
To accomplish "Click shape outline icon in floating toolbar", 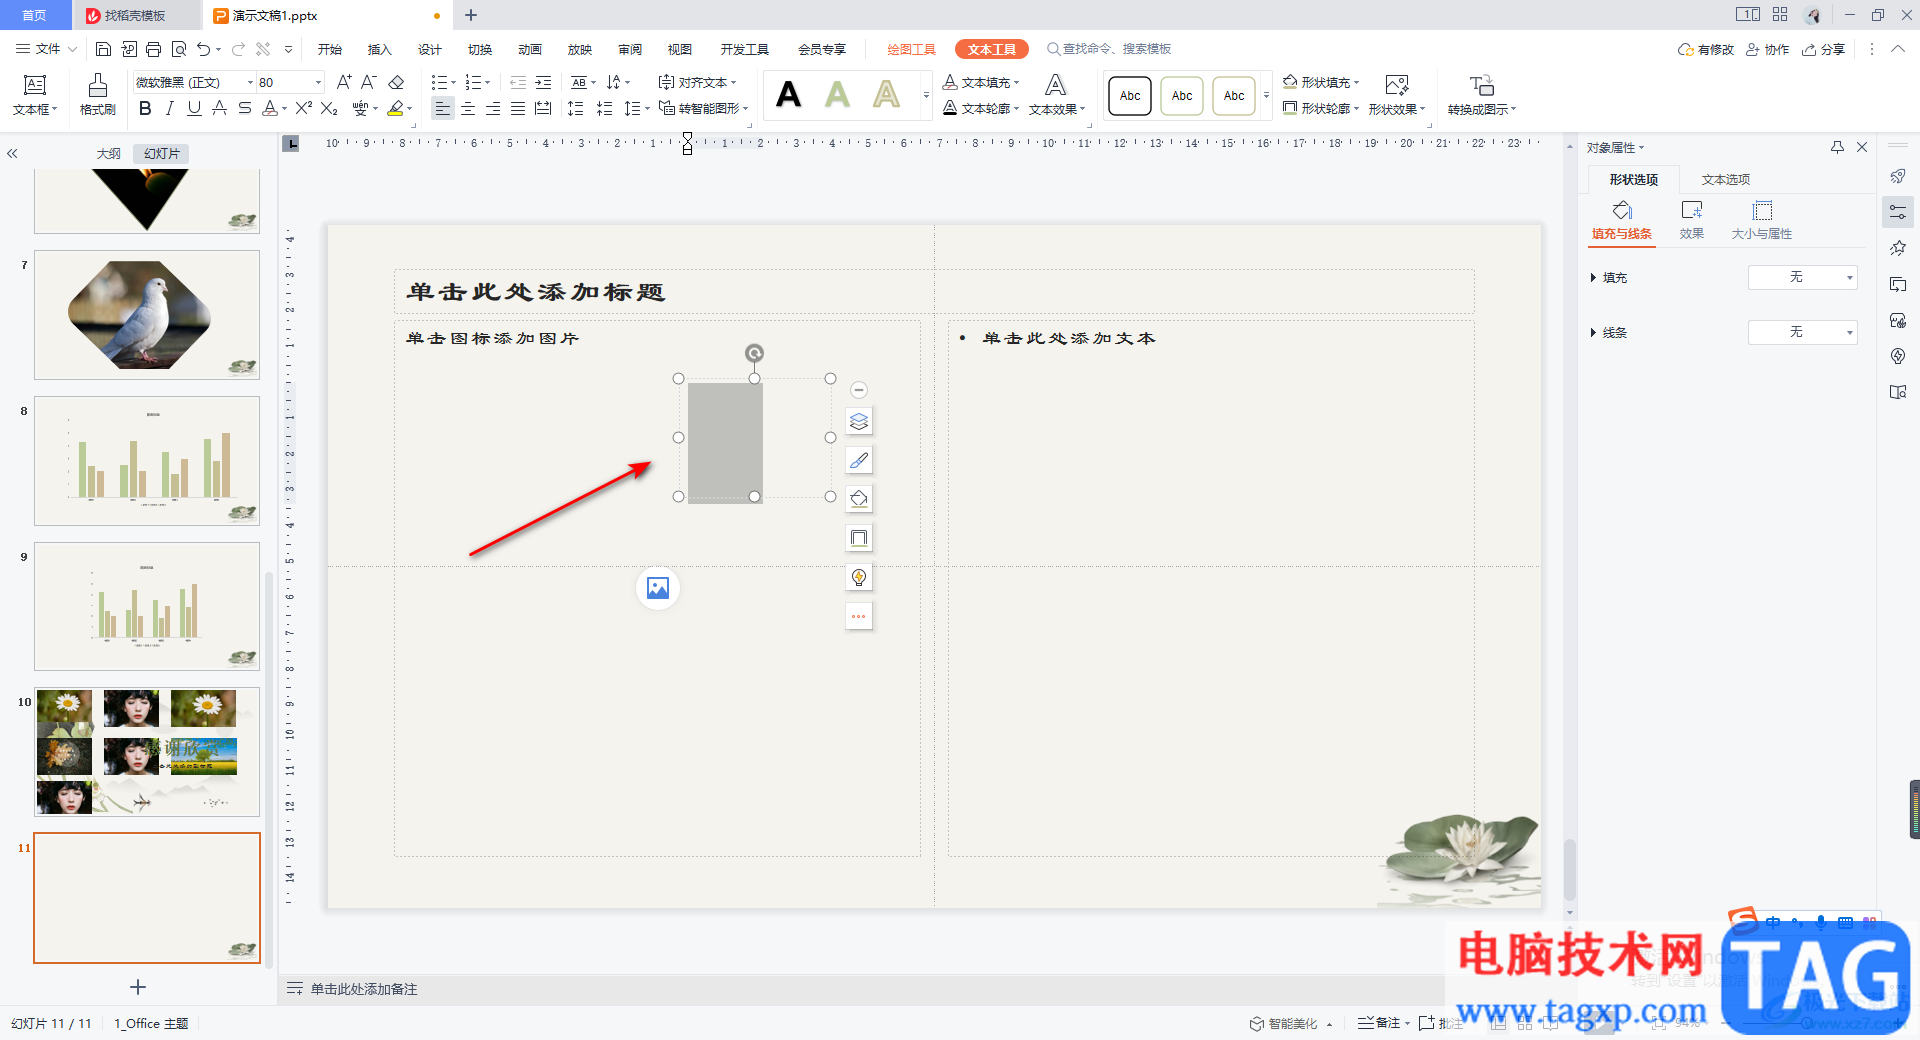I will (859, 538).
